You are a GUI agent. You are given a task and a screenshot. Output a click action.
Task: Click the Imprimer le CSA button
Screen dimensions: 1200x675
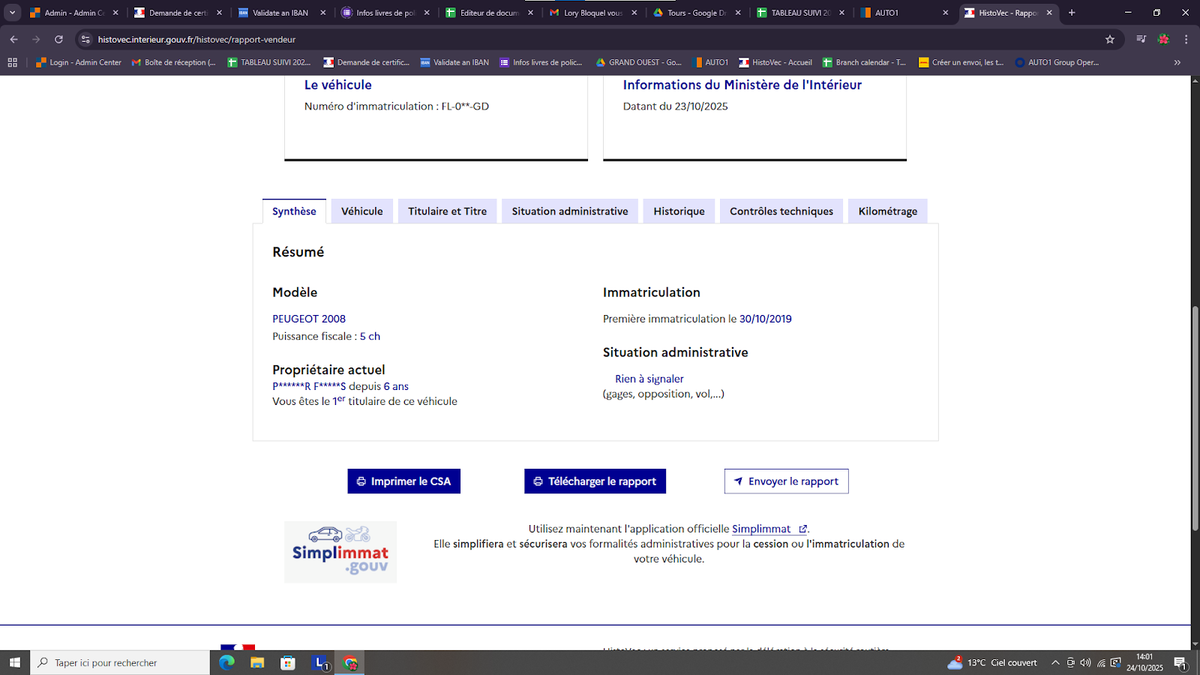point(404,481)
